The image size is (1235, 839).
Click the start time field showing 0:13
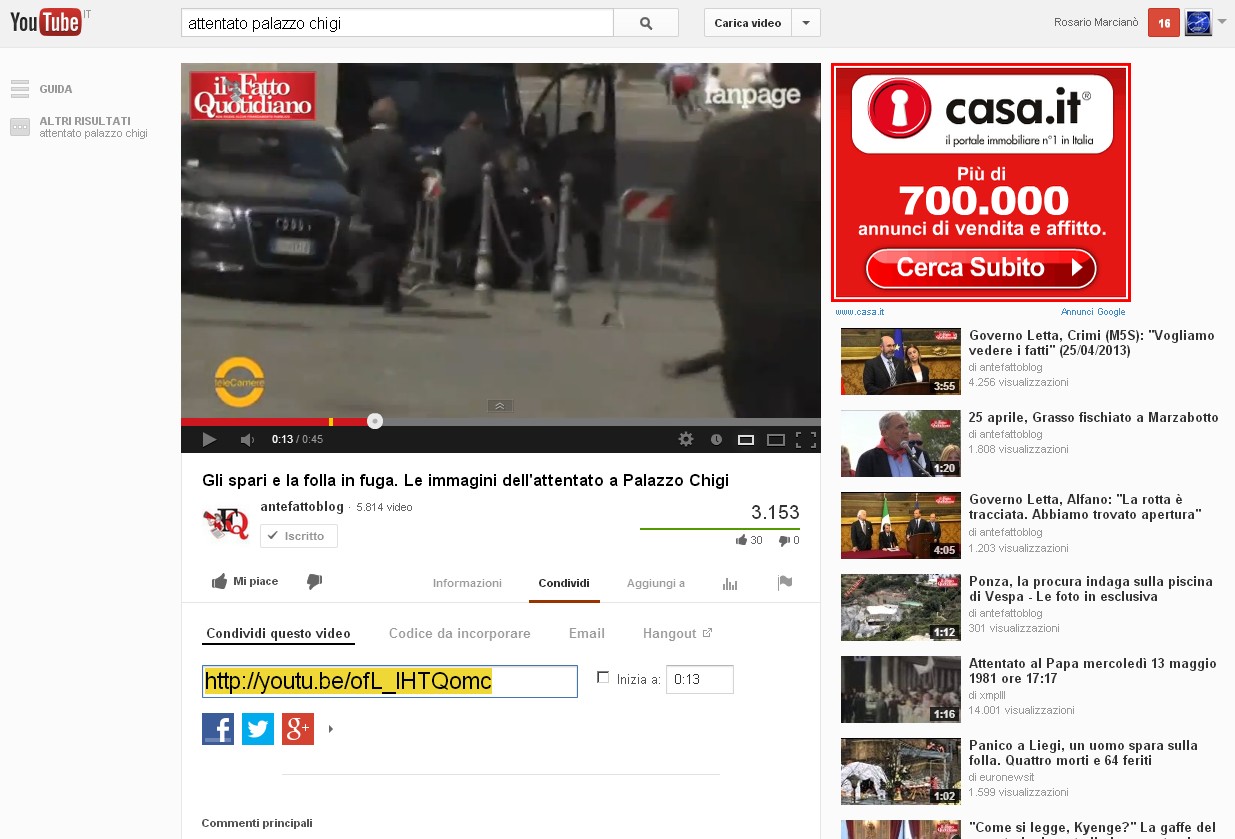tap(700, 679)
